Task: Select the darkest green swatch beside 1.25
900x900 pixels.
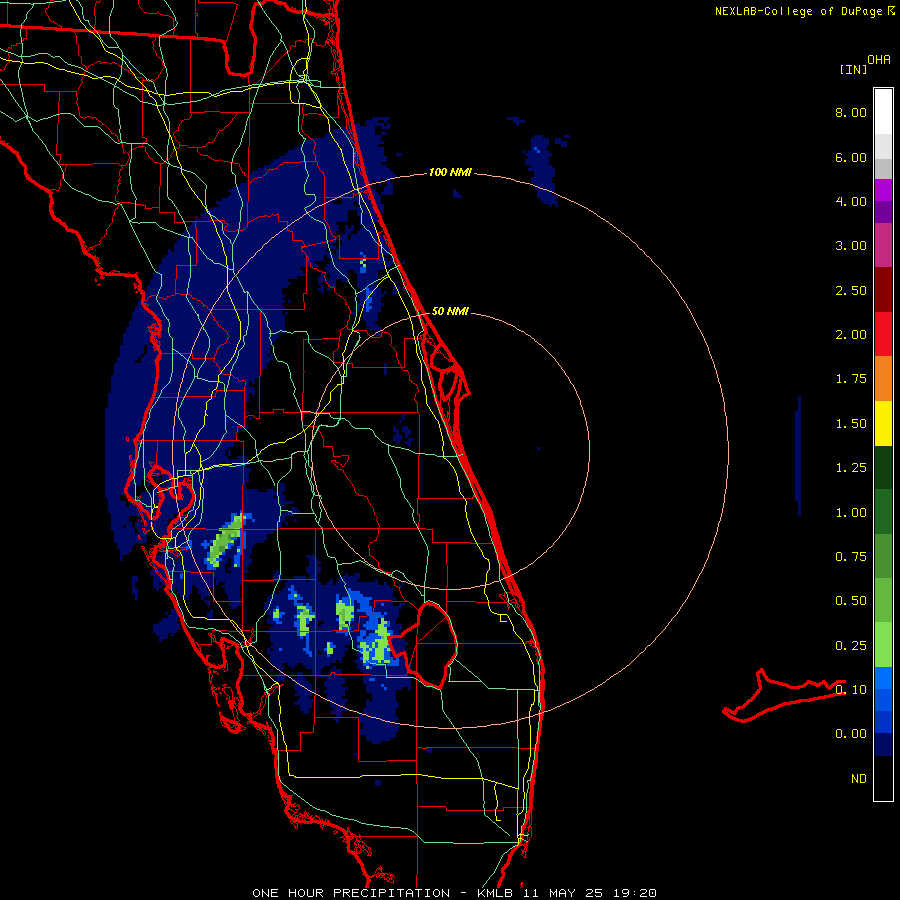Action: pos(883,467)
